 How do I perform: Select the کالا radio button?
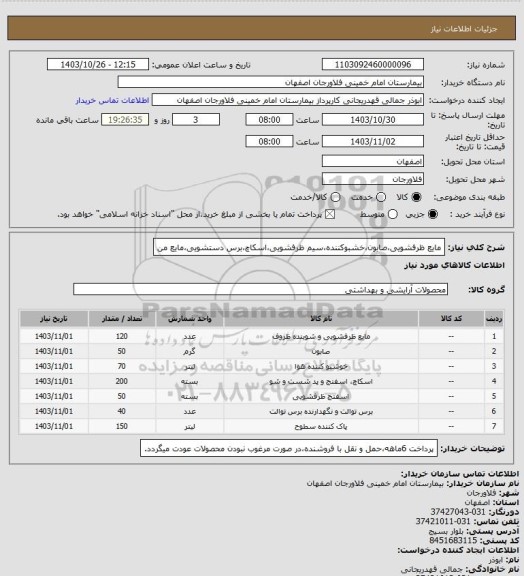pyautogui.click(x=416, y=197)
